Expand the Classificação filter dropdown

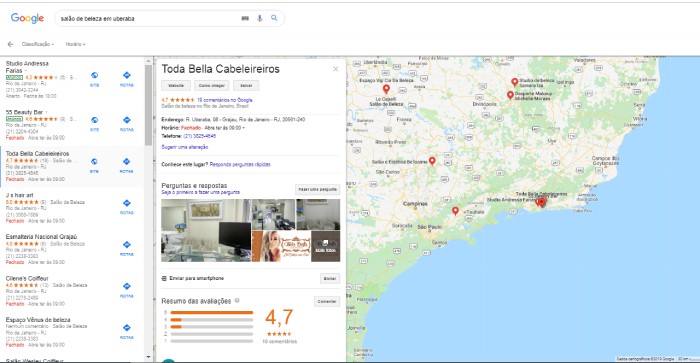click(x=38, y=44)
